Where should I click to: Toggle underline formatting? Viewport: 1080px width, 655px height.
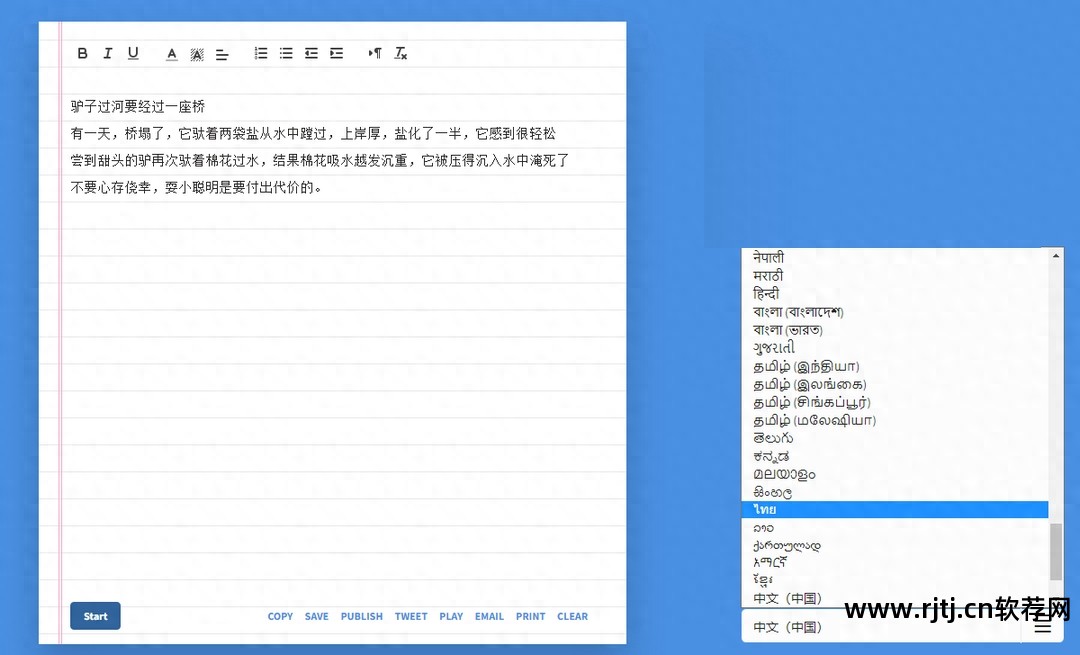tap(133, 53)
